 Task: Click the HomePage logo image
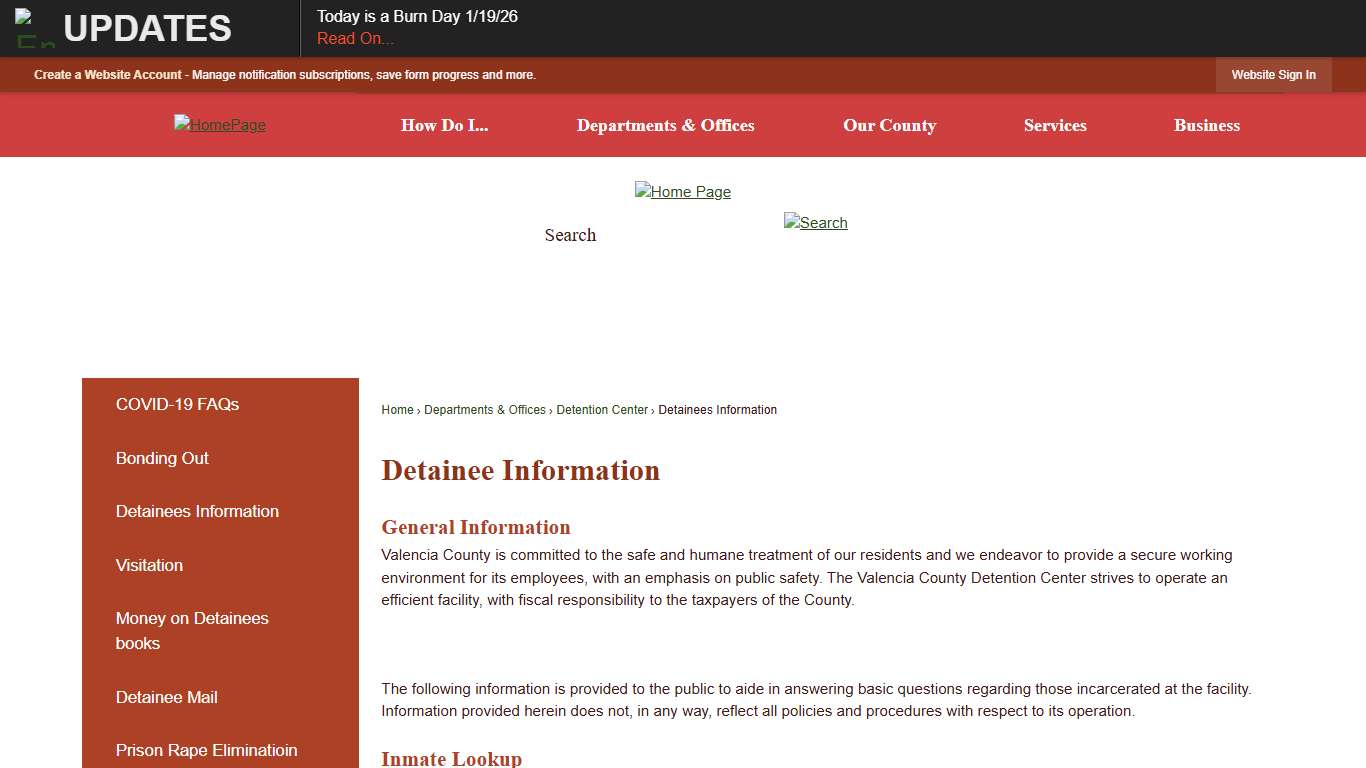pyautogui.click(x=219, y=125)
